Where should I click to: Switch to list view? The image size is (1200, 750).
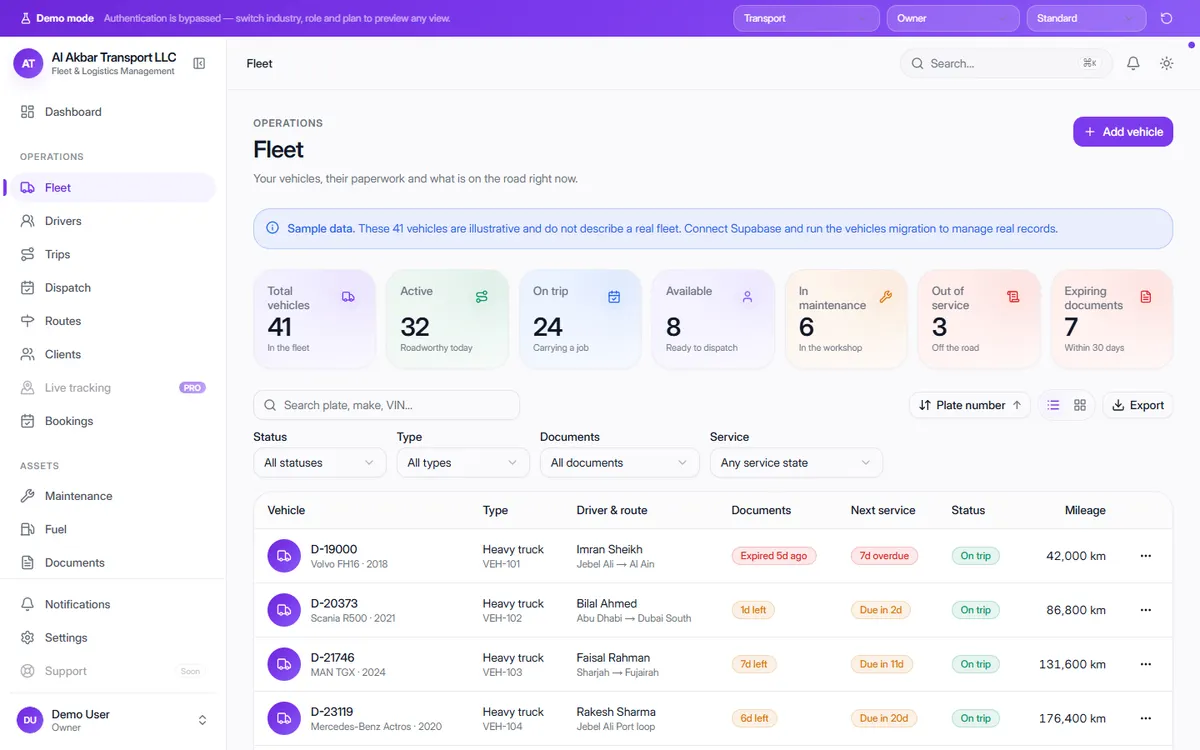tap(1053, 405)
